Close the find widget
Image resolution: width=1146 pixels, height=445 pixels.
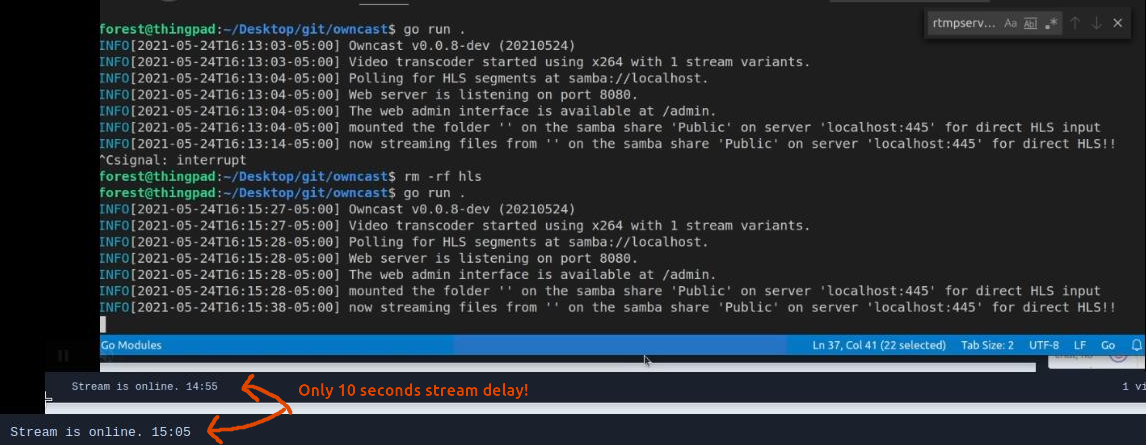tap(1117, 23)
